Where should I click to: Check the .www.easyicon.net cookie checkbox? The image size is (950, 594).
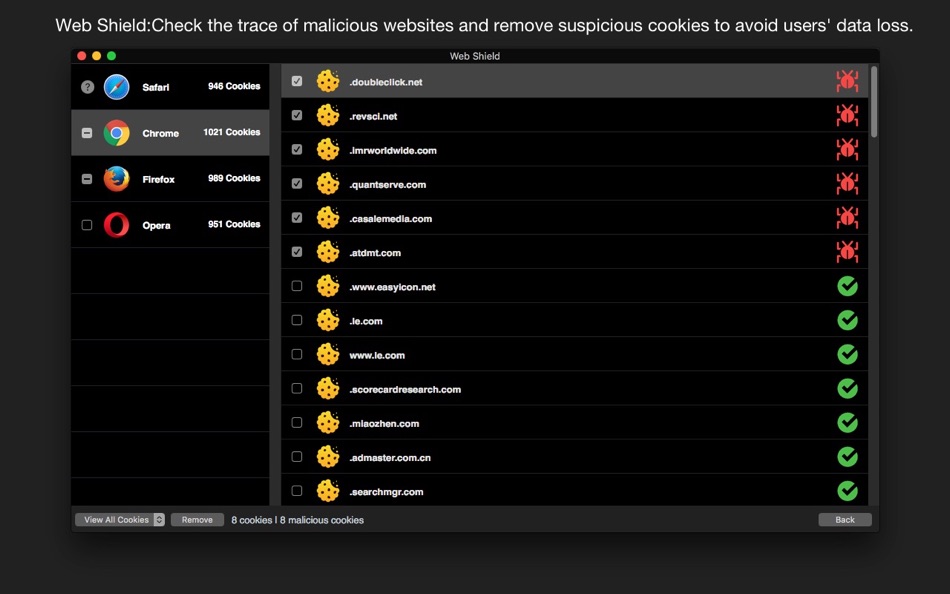point(297,286)
